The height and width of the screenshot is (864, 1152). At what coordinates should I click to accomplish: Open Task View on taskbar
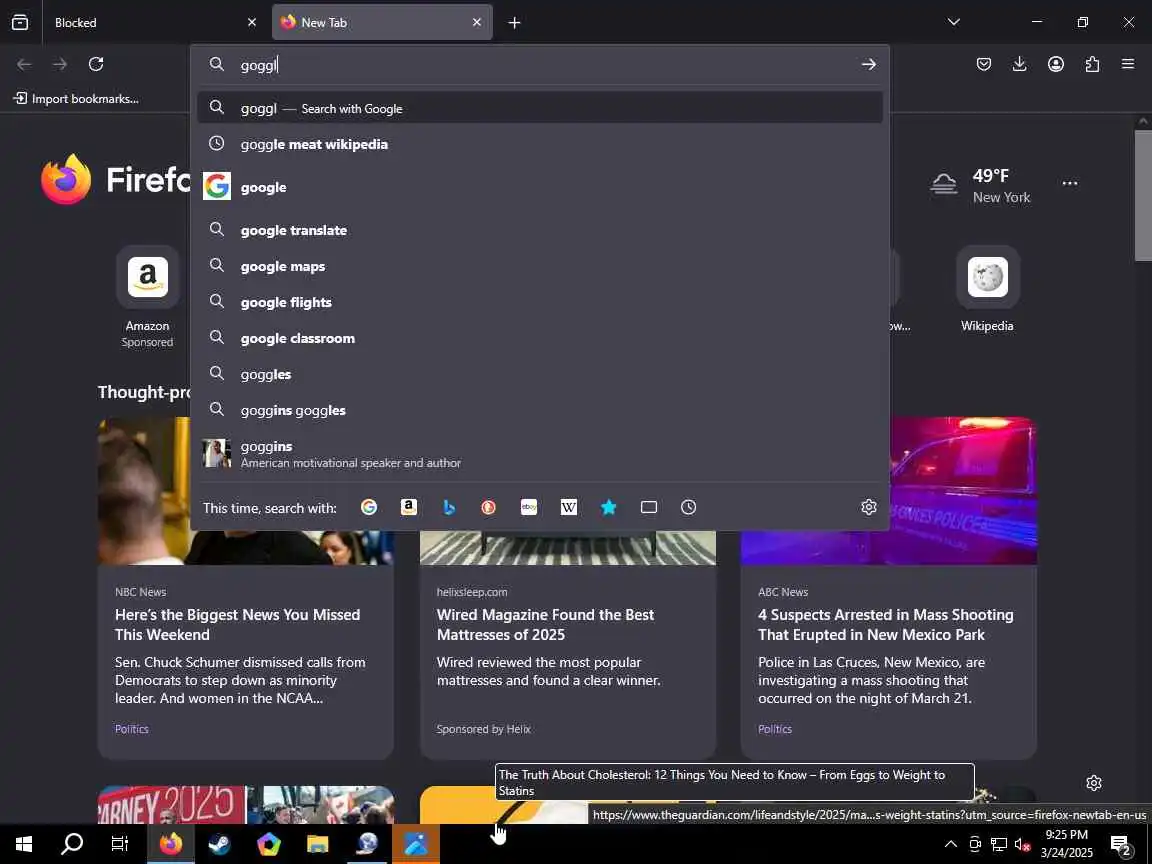[x=120, y=844]
